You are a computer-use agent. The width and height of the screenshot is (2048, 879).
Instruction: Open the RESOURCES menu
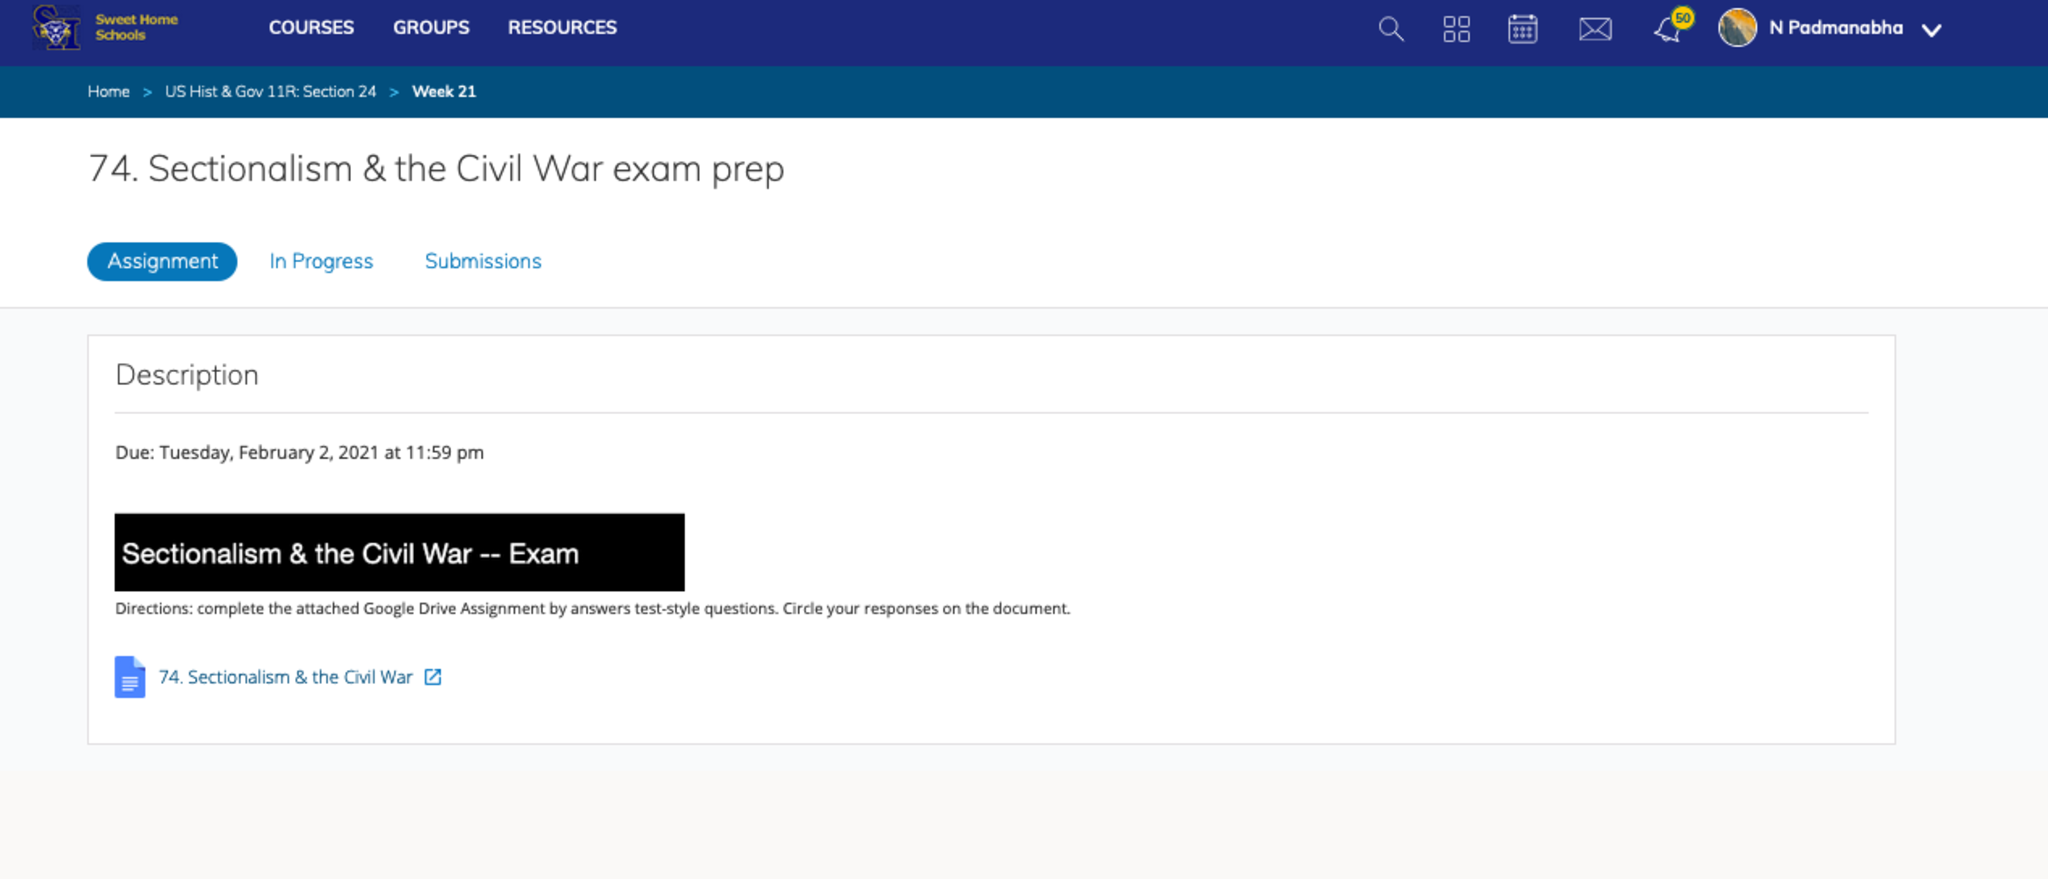click(562, 28)
